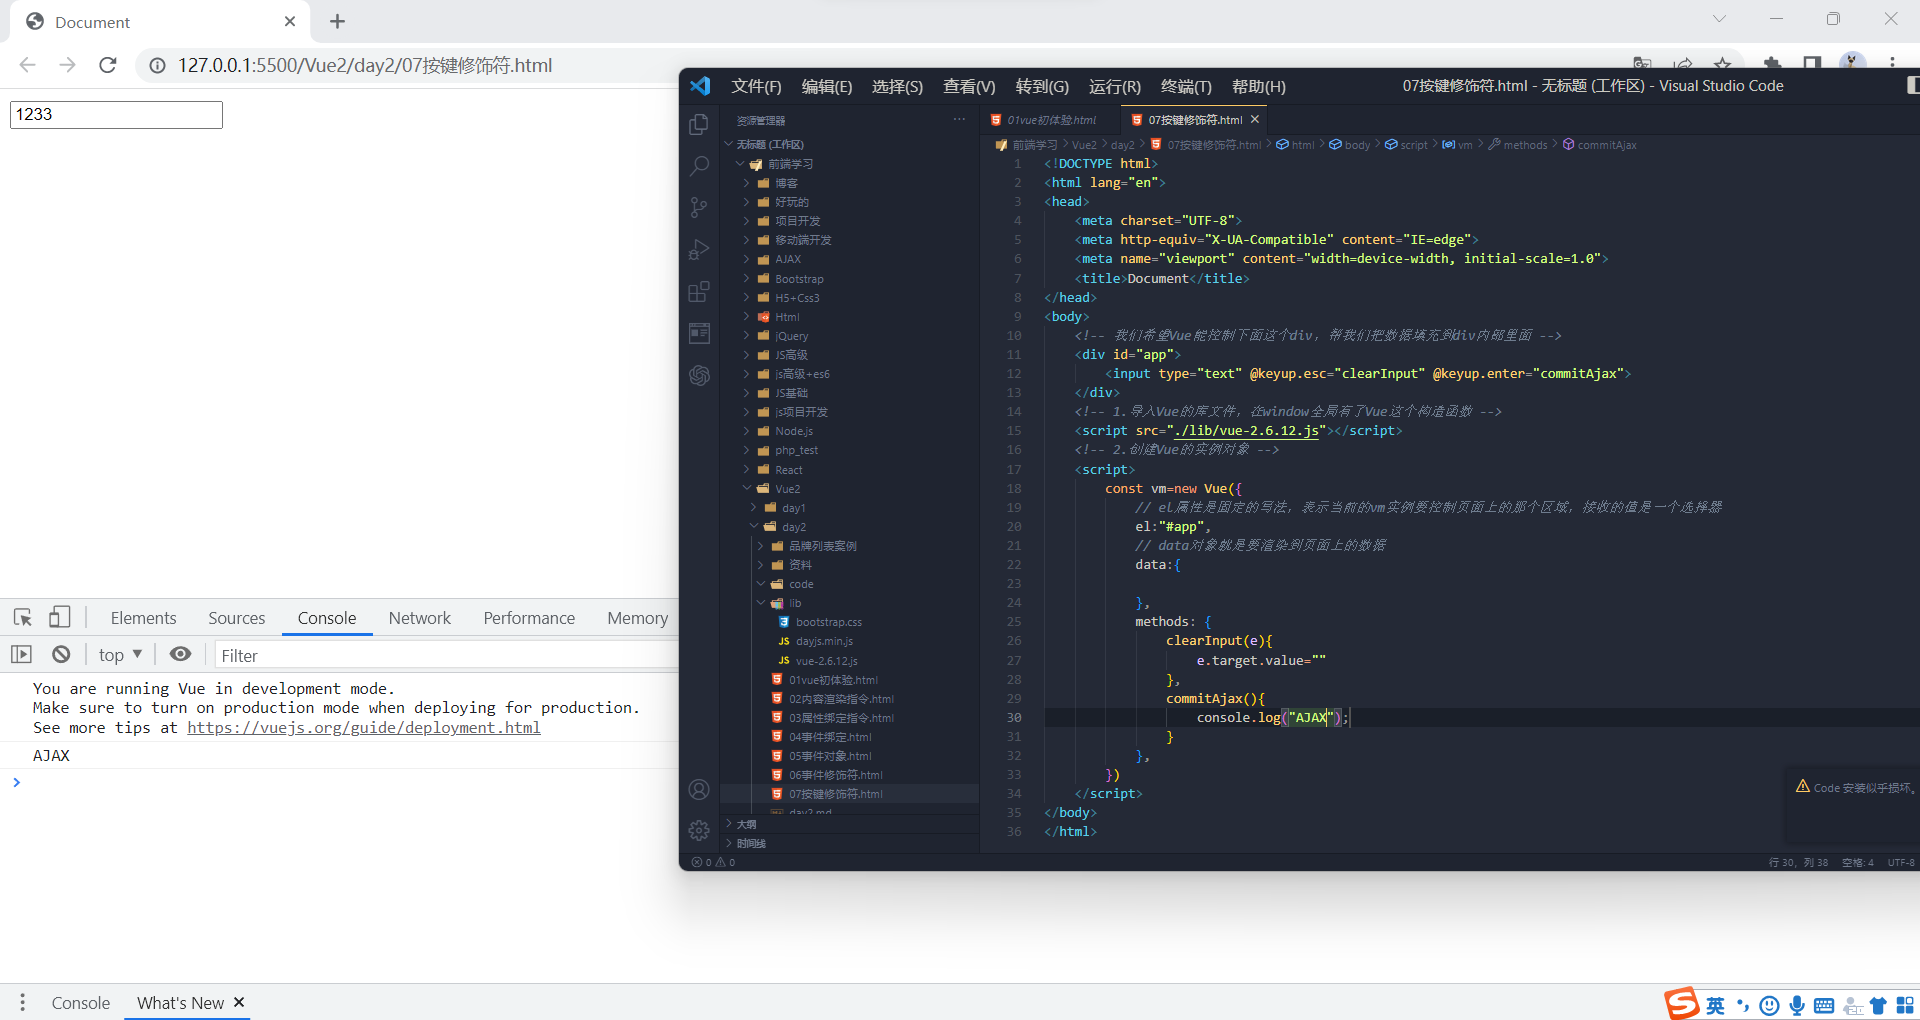Open 06事件修饰符.html in explorer
Screen dimensions: 1920x1020
[x=835, y=775]
